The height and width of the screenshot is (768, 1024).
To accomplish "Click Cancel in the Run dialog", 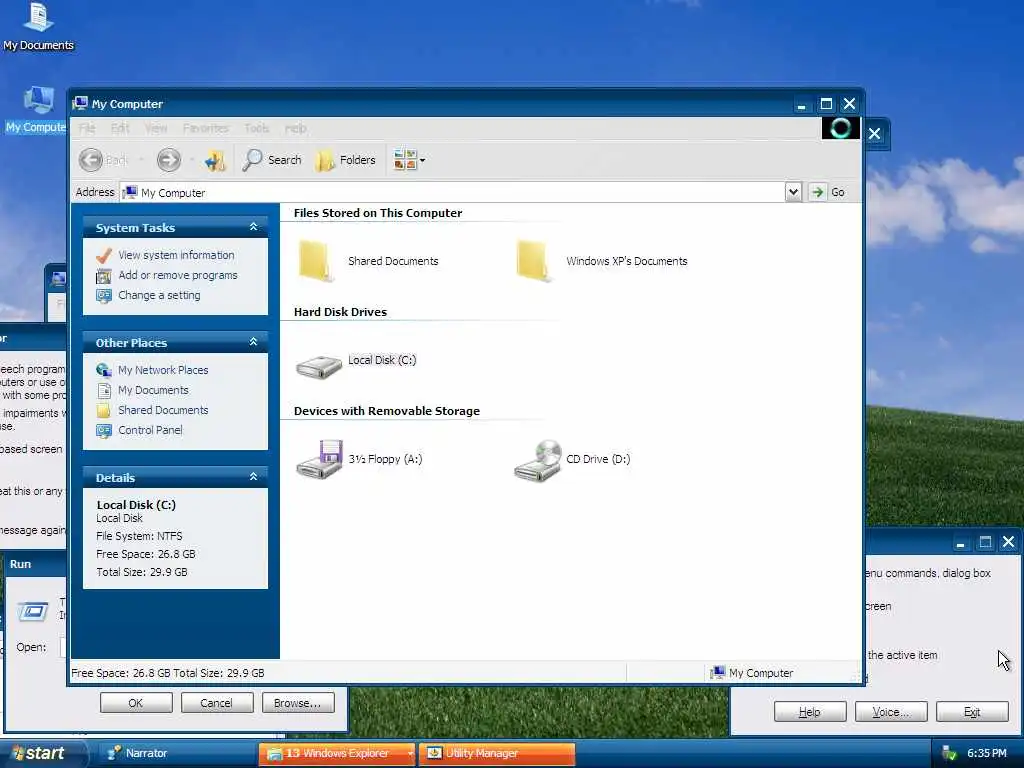I will [216, 703].
